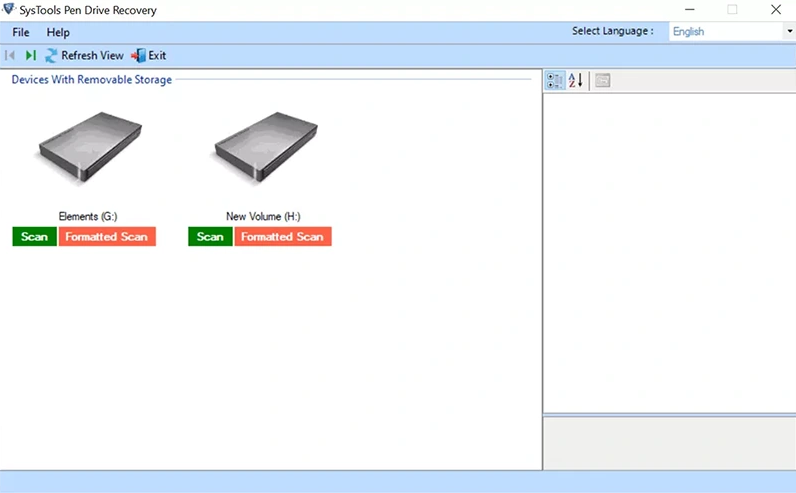Click the green next step arrow icon
Viewport: 796px width, 493px height.
31,55
